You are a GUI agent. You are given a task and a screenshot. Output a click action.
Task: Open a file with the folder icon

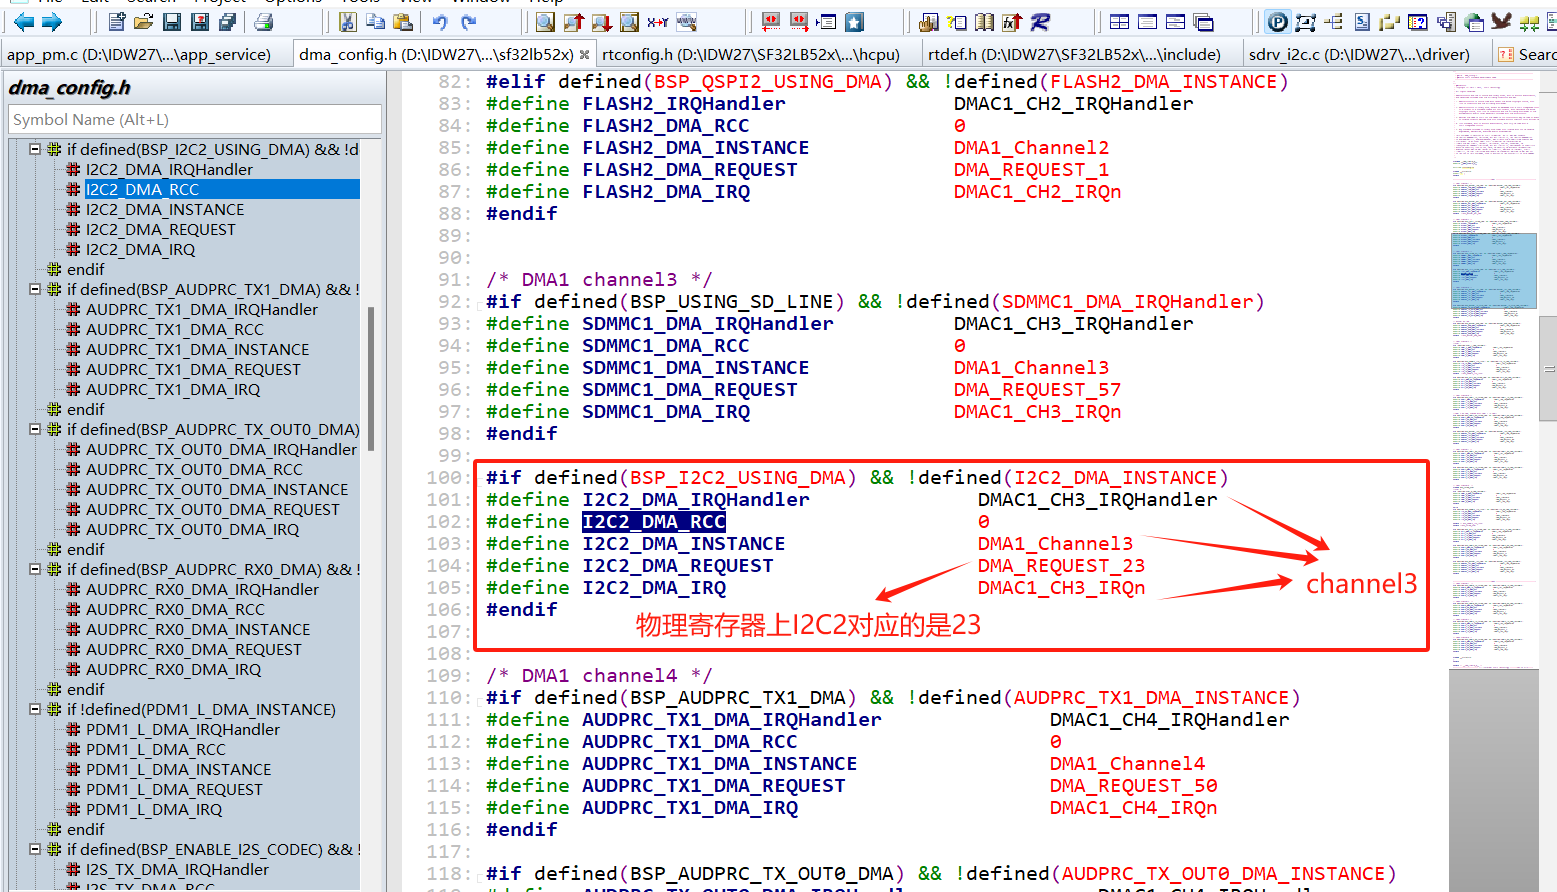click(x=144, y=21)
